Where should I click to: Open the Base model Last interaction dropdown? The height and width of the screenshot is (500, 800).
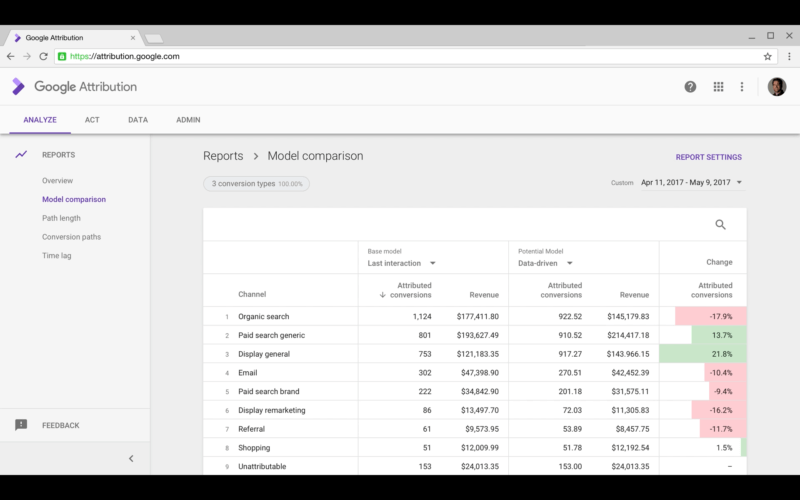pyautogui.click(x=402, y=263)
